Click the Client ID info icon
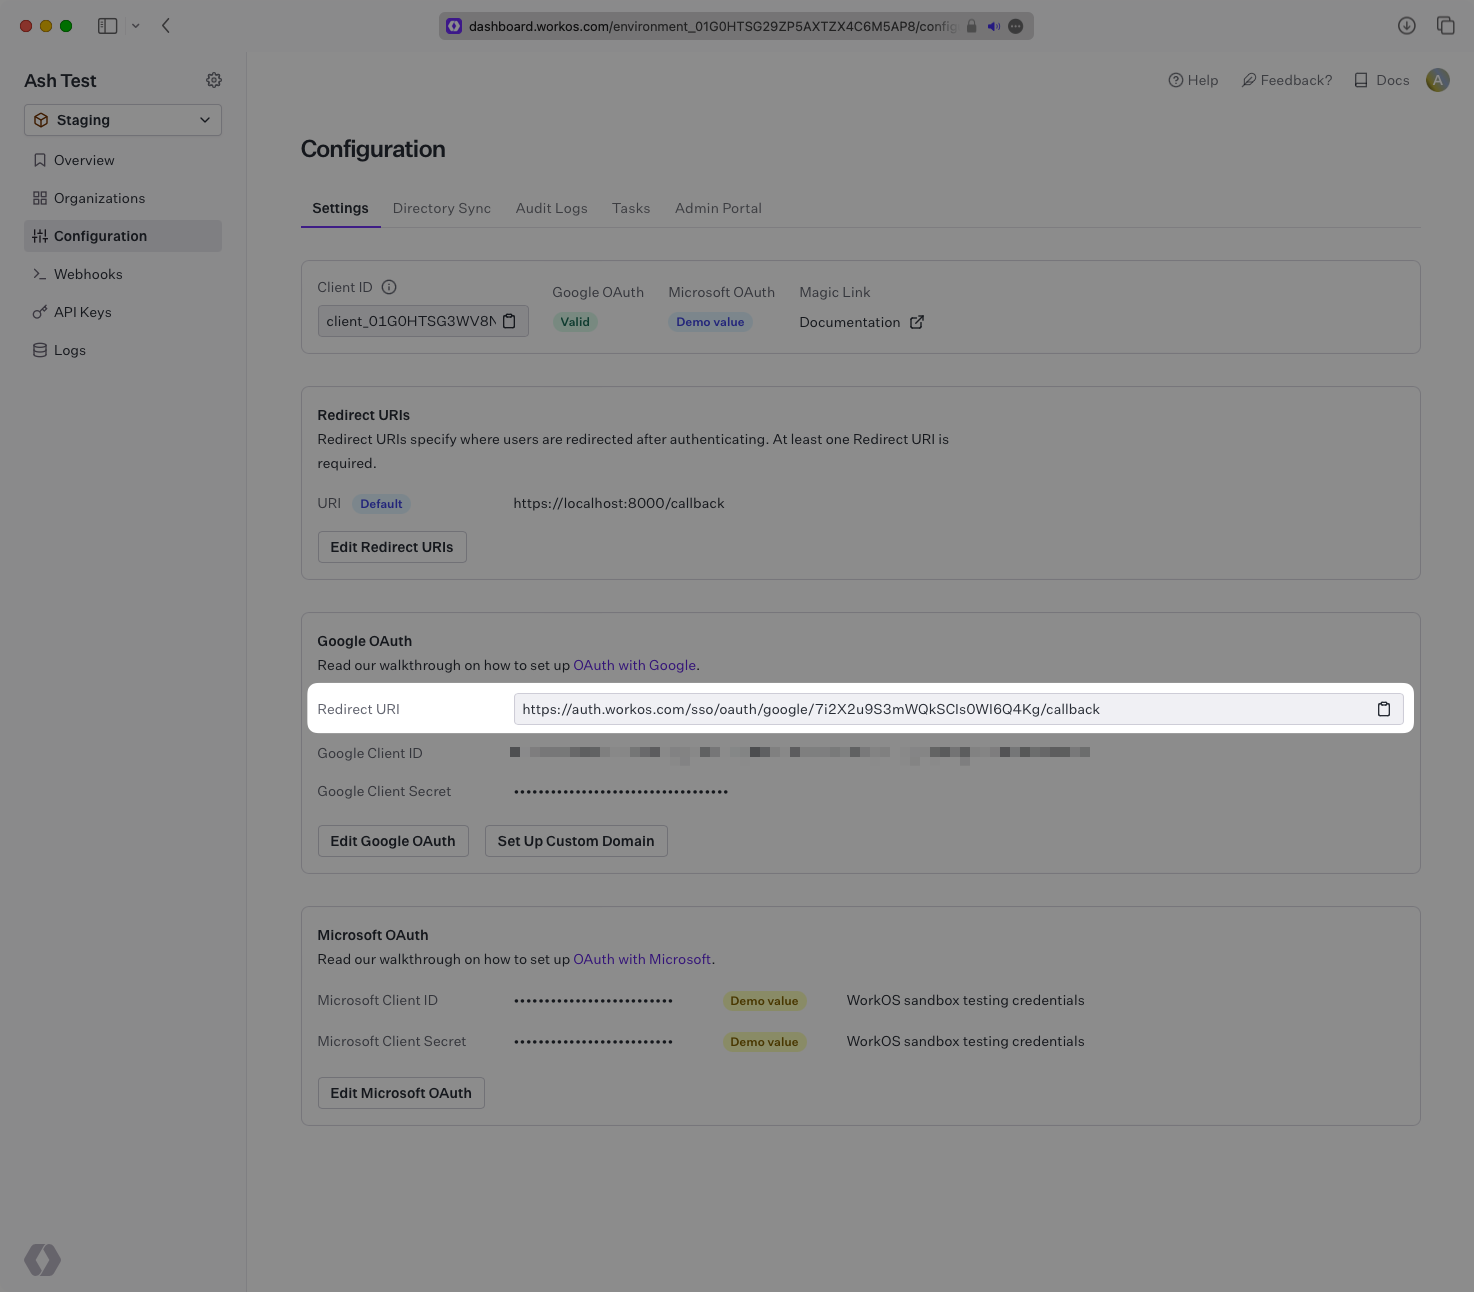Screen dimensions: 1474x1292 coord(389,287)
